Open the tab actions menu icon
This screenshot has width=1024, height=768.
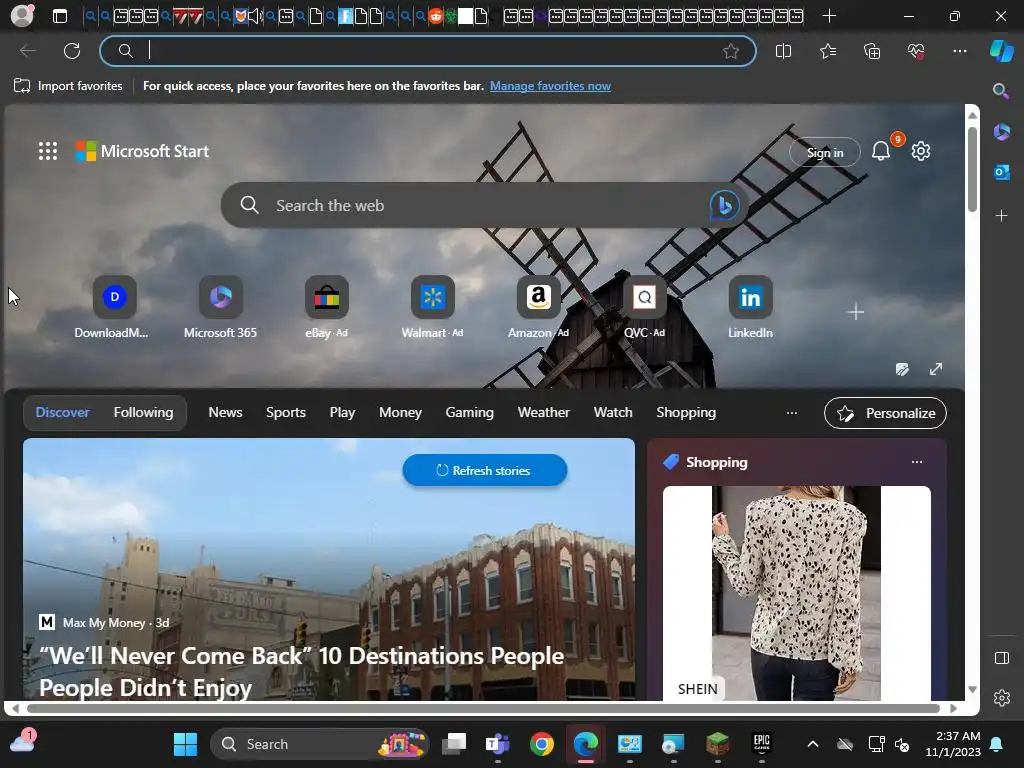pyautogui.click(x=59, y=16)
